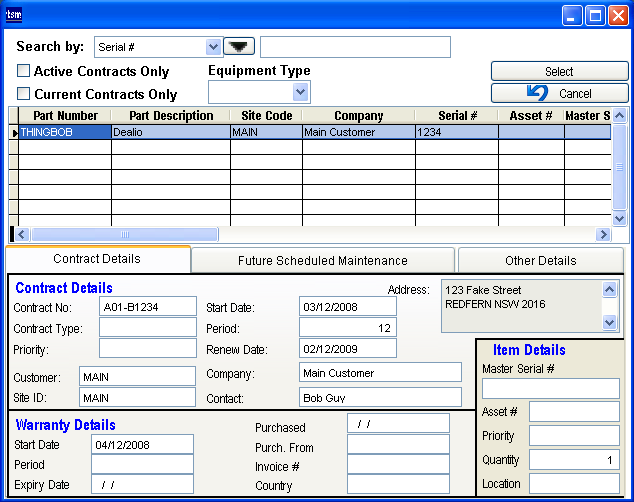Open the Search by Serial # dropdown
The width and height of the screenshot is (634, 502).
point(212,46)
